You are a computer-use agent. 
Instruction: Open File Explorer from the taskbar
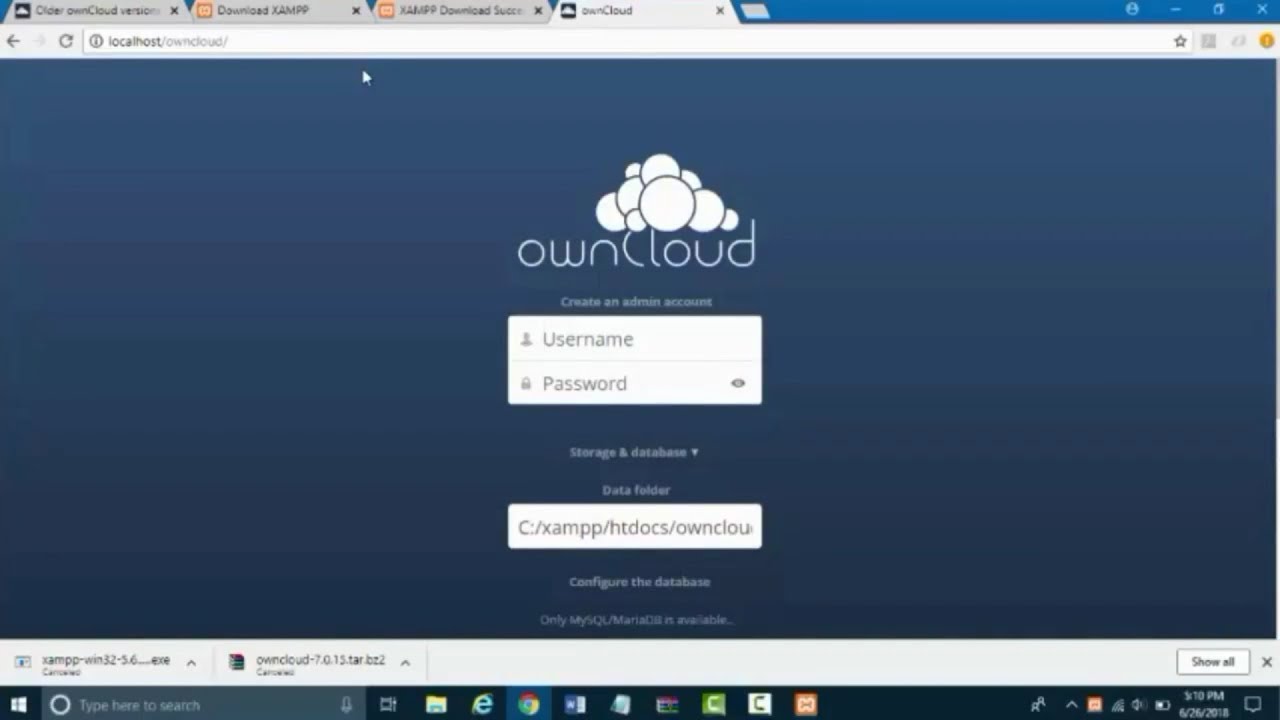436,705
